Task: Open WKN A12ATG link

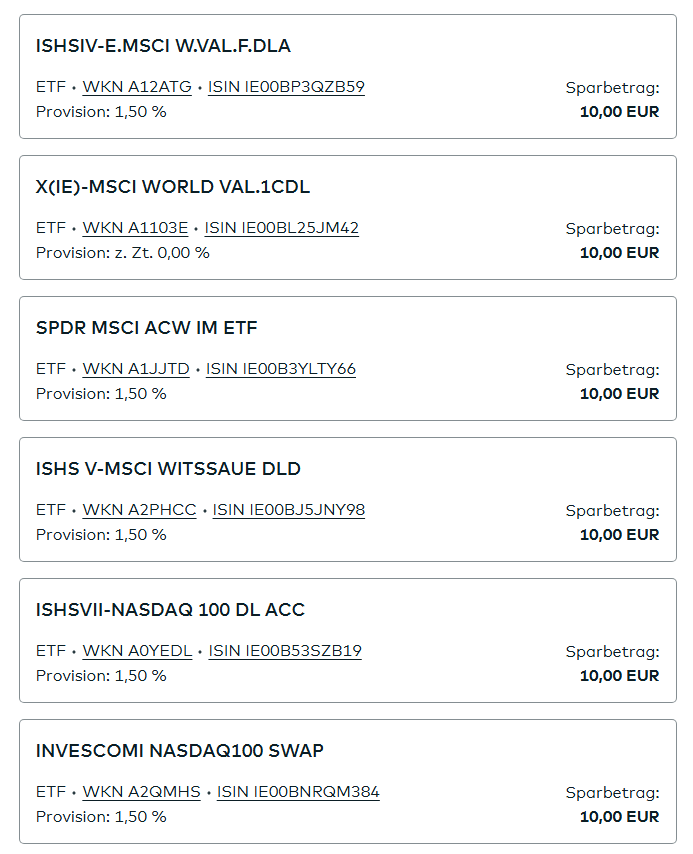Action: [137, 87]
